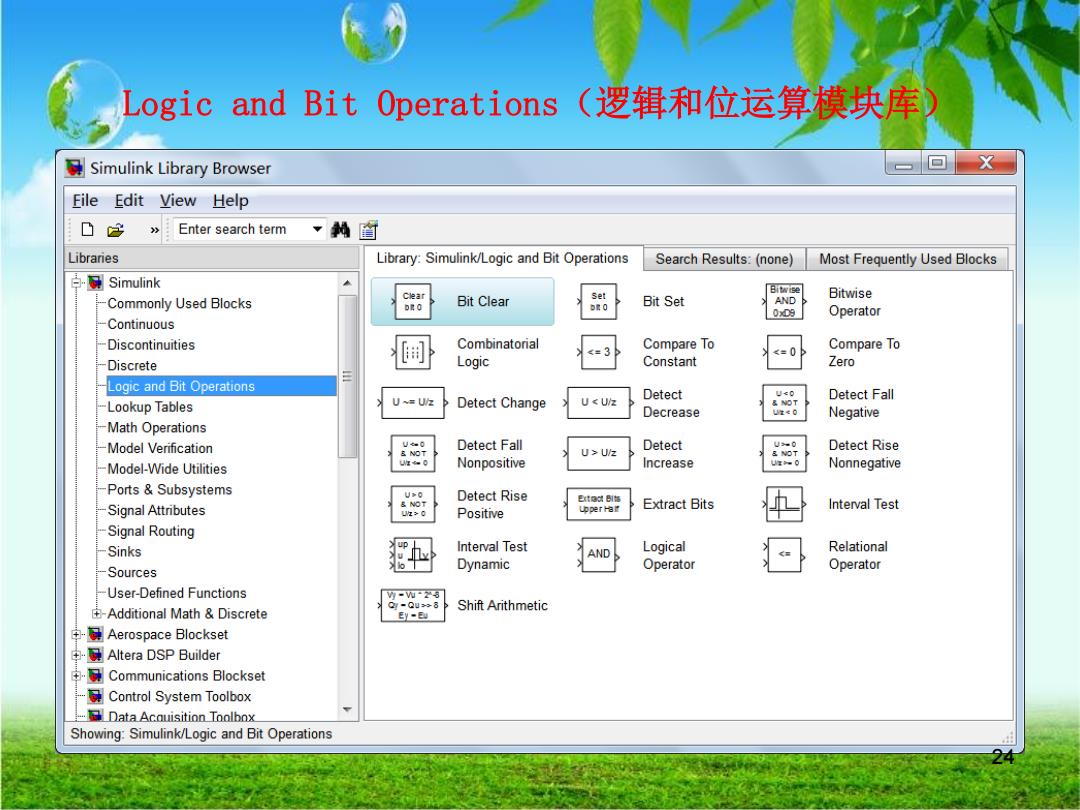Select the Shift Arithmetic block icon
This screenshot has height=810, width=1080.
[x=413, y=605]
